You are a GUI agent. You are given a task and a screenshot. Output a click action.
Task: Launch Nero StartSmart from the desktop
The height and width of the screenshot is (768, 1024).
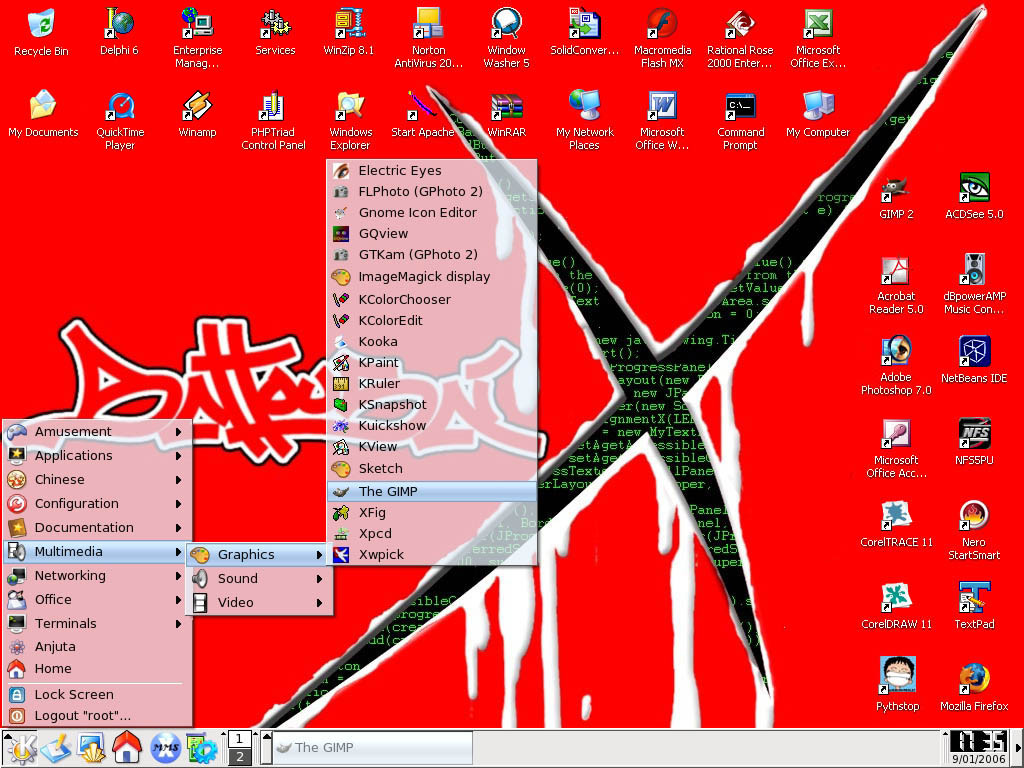[x=974, y=530]
